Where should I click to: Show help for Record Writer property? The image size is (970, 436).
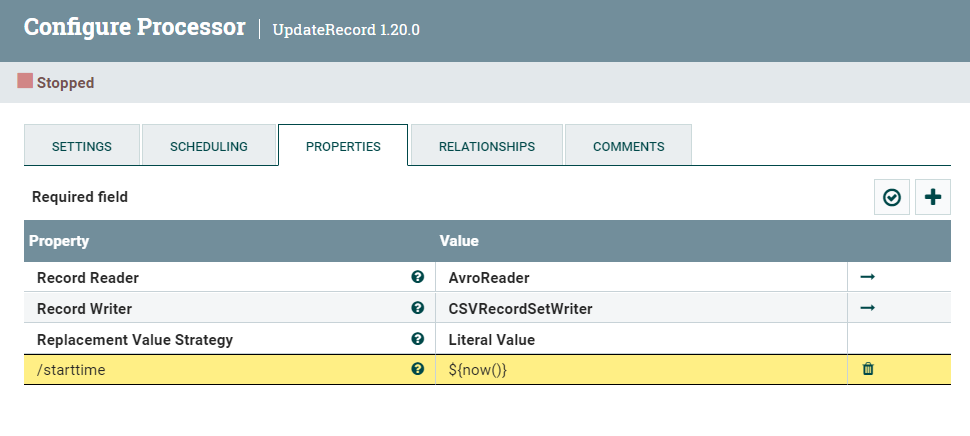[x=418, y=308]
